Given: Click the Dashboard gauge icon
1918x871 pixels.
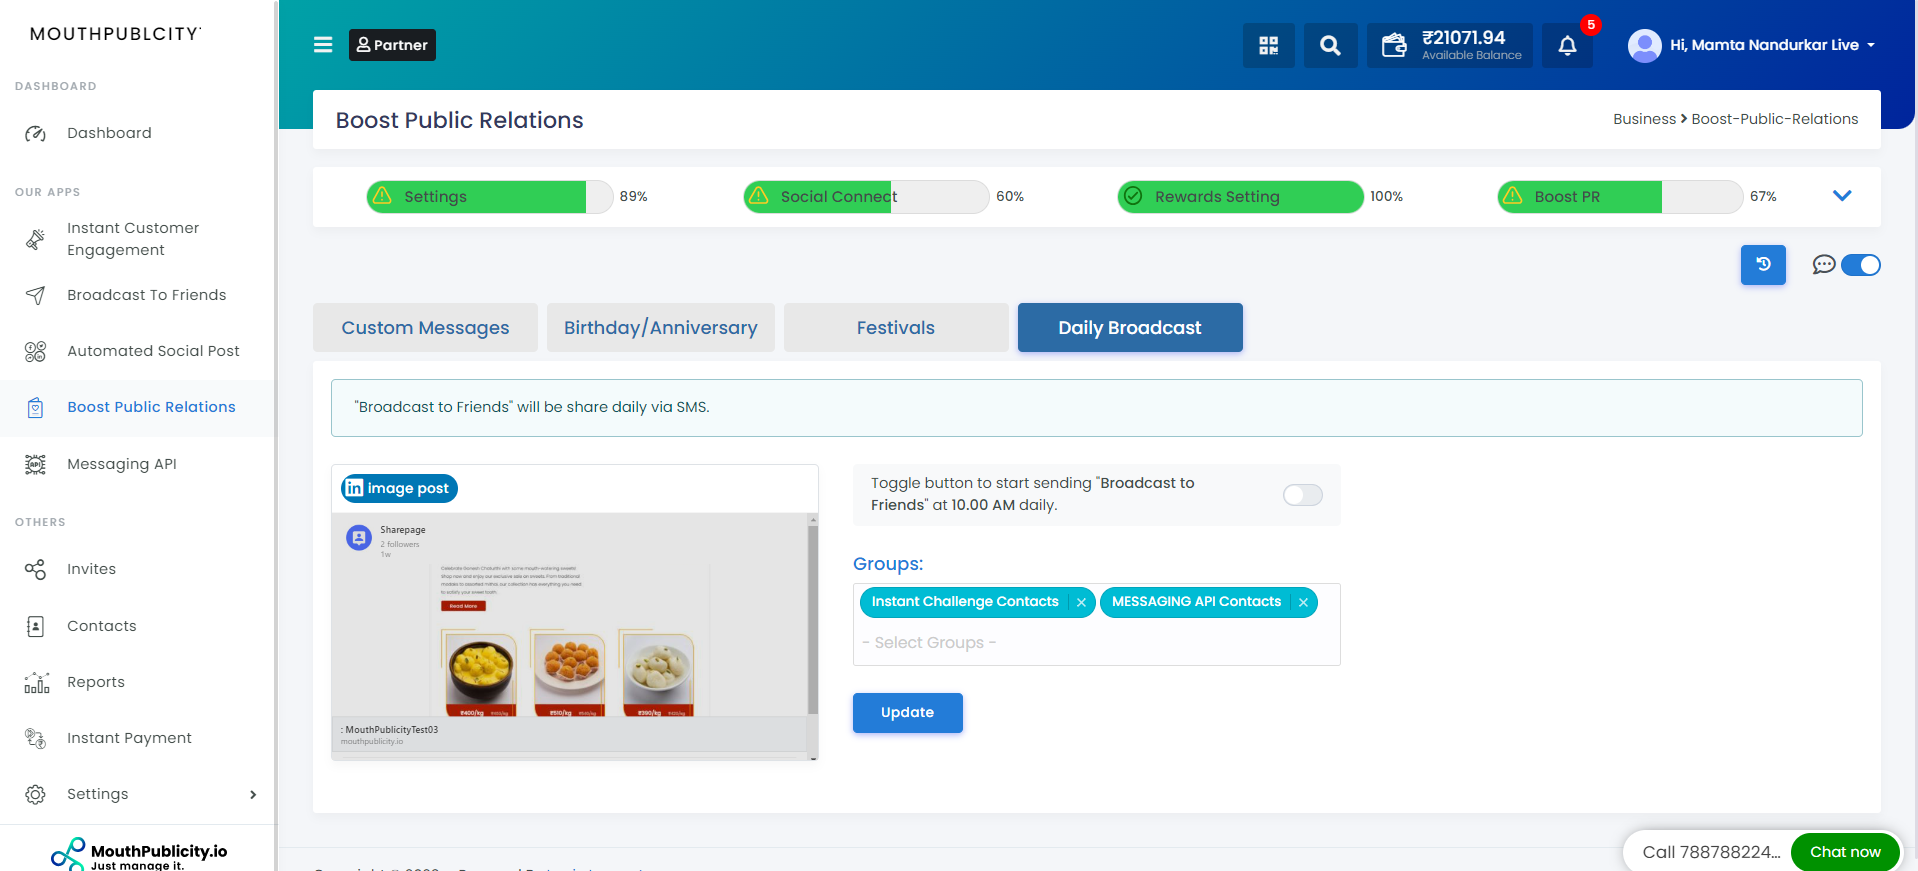Looking at the screenshot, I should [x=35, y=133].
